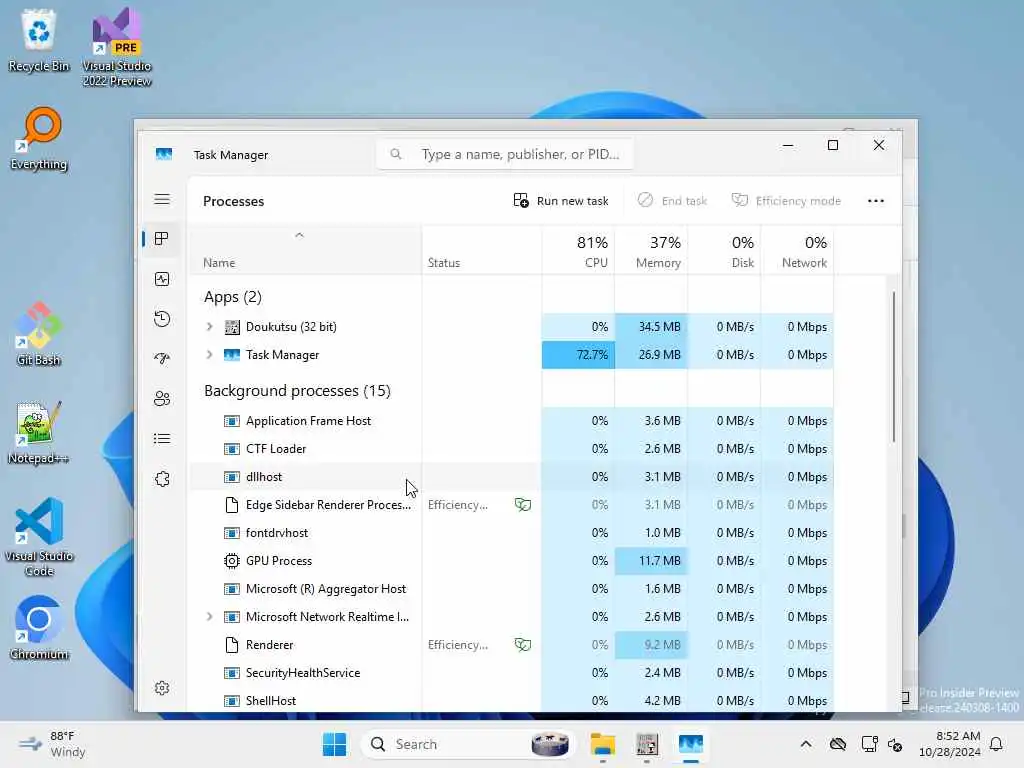Sort processes by CPU column header
The width and height of the screenshot is (1024, 768).
point(578,250)
